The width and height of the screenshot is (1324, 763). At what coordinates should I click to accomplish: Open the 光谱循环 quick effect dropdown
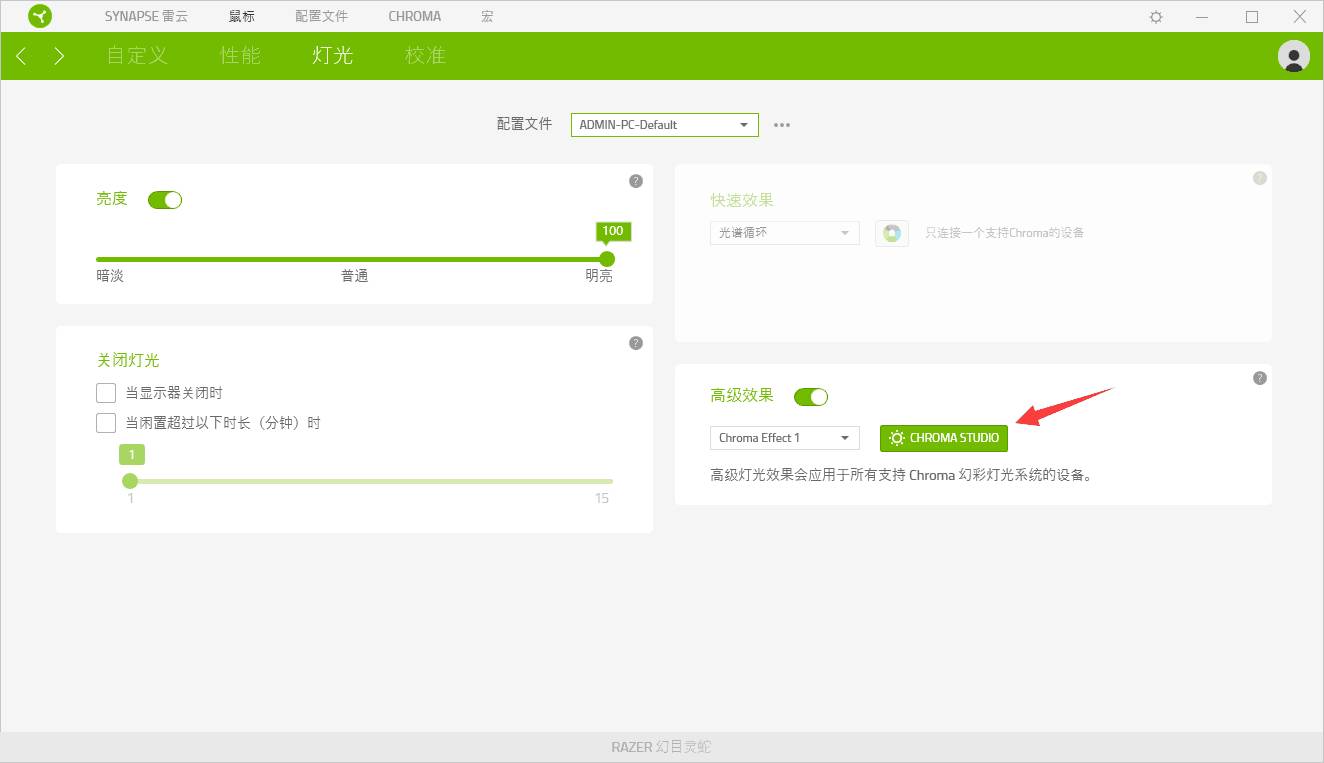click(x=784, y=232)
